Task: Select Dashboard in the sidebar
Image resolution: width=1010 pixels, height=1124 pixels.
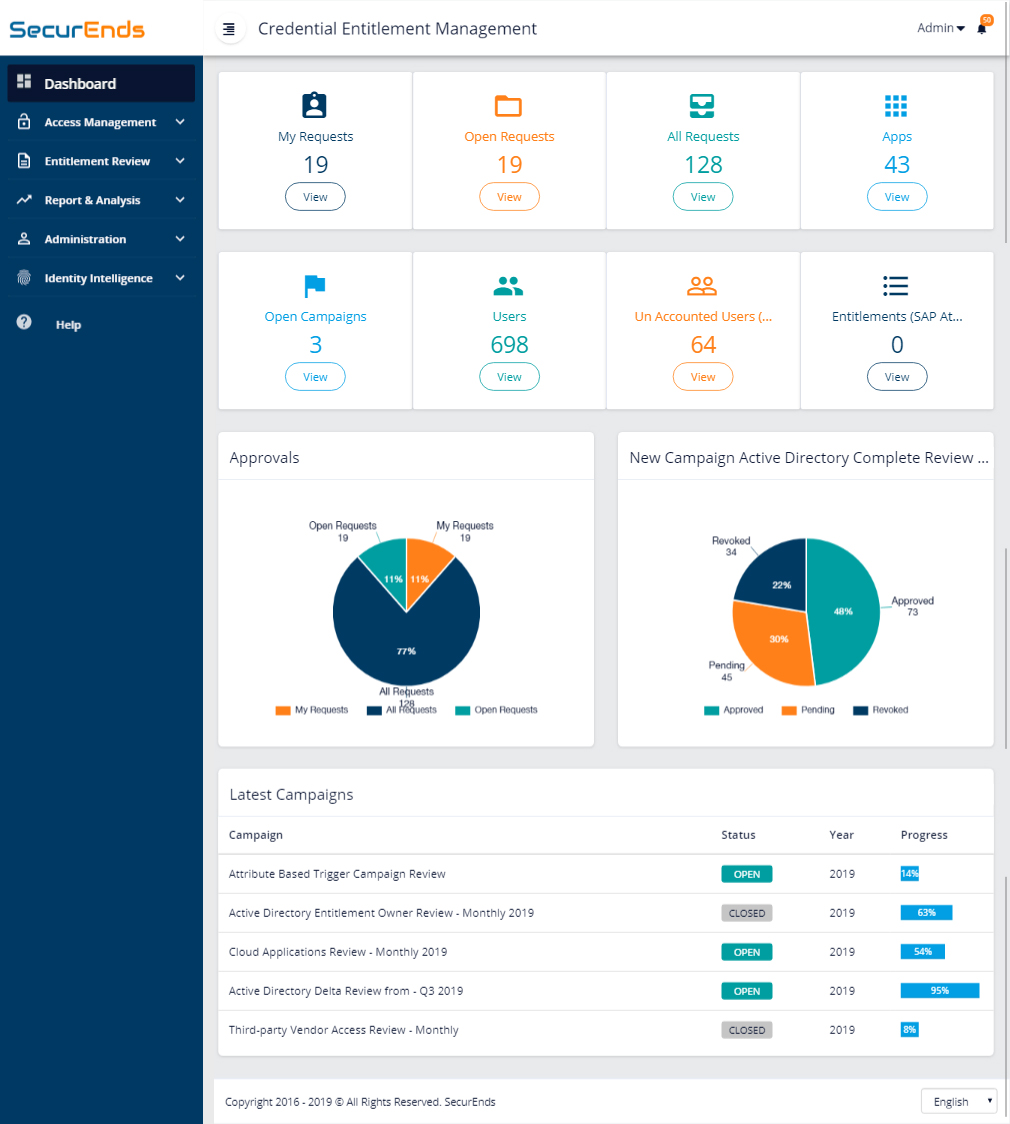Action: point(100,83)
